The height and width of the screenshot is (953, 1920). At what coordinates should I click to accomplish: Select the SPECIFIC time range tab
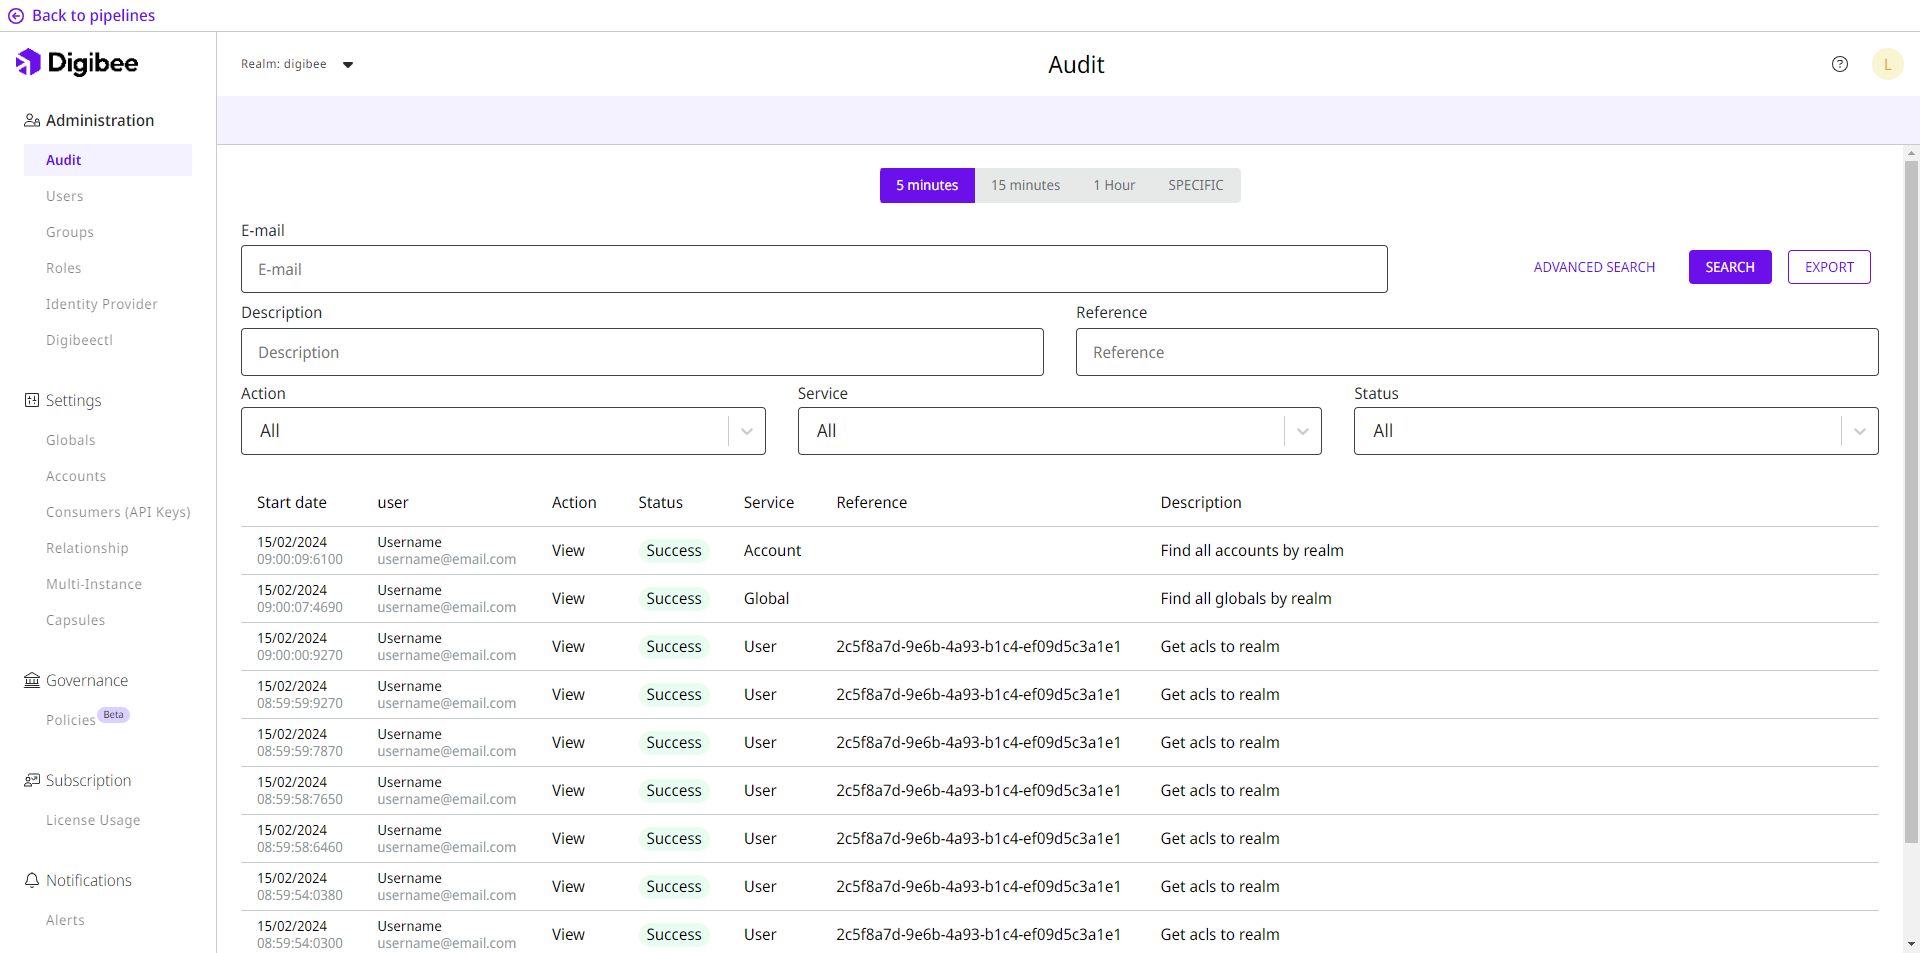[x=1196, y=185]
